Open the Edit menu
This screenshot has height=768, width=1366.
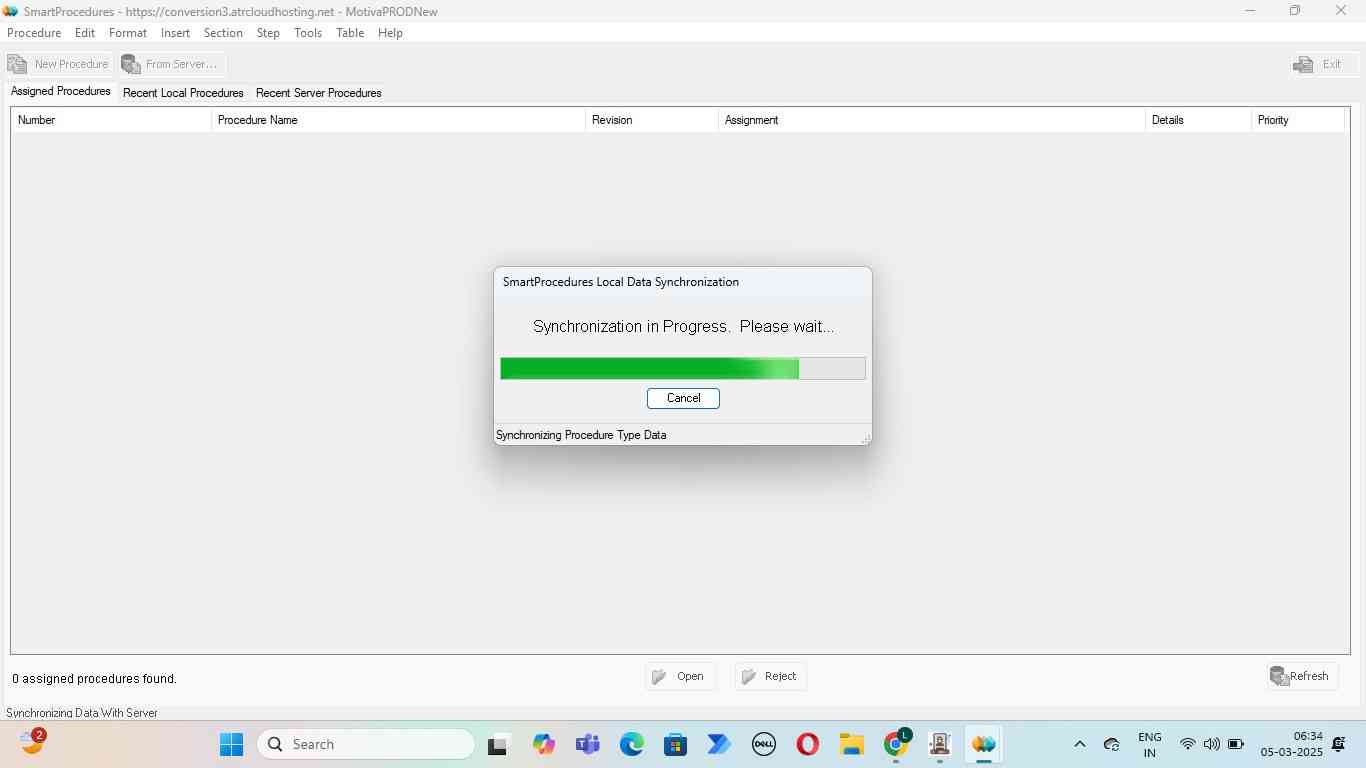point(85,33)
